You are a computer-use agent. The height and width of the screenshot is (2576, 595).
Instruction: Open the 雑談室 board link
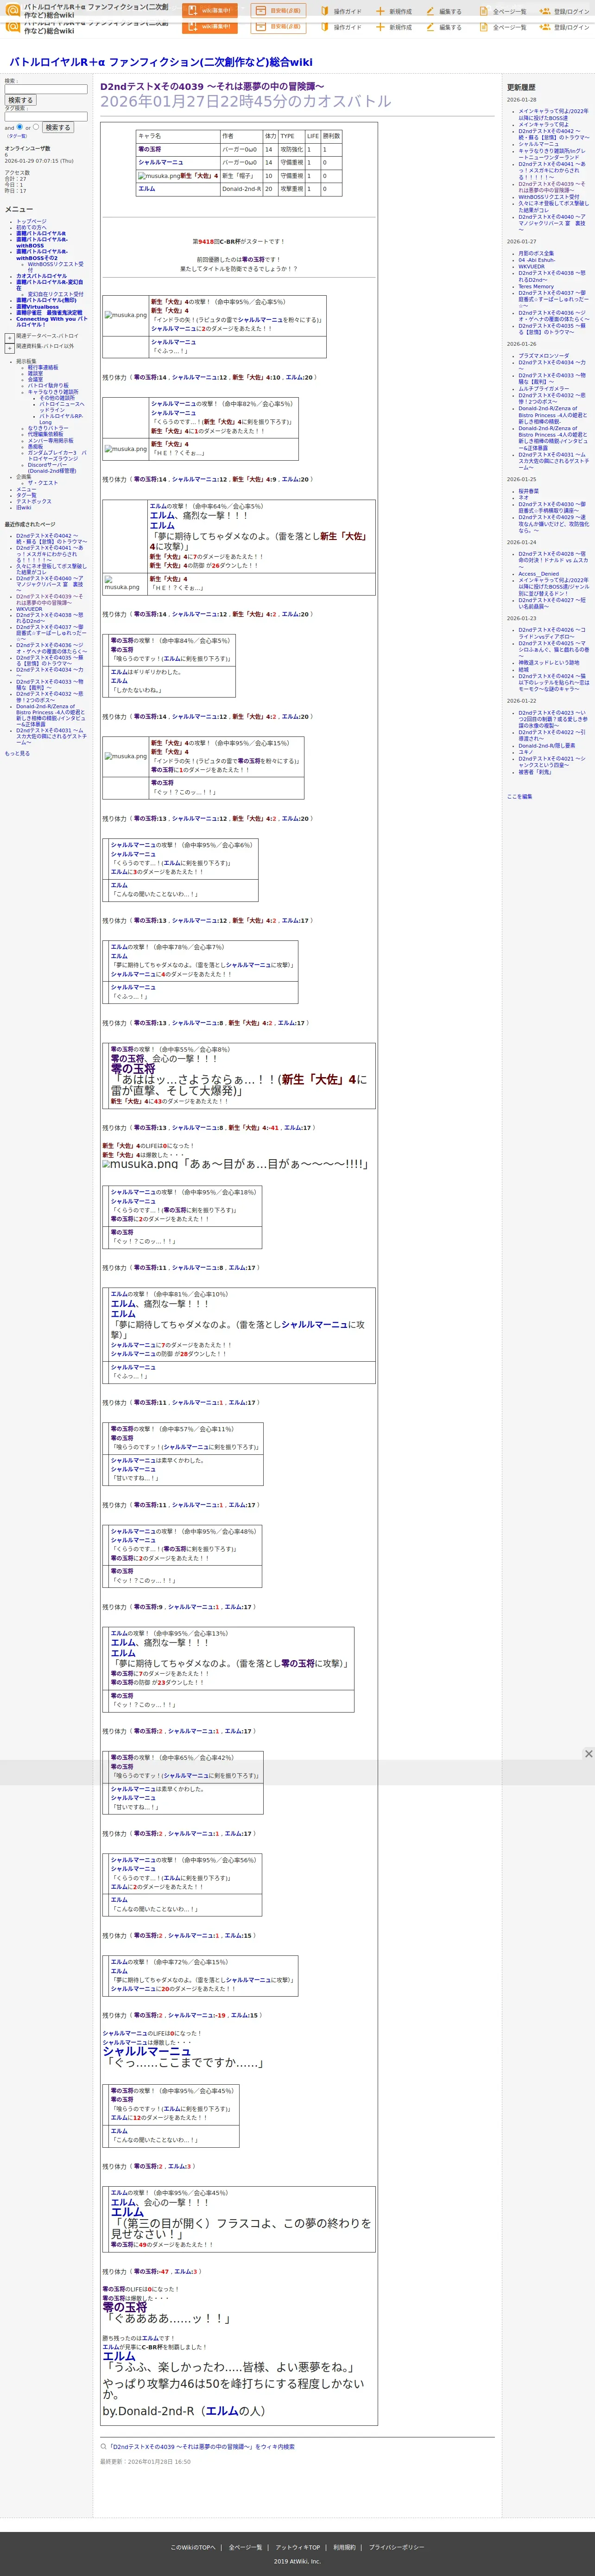(x=36, y=373)
